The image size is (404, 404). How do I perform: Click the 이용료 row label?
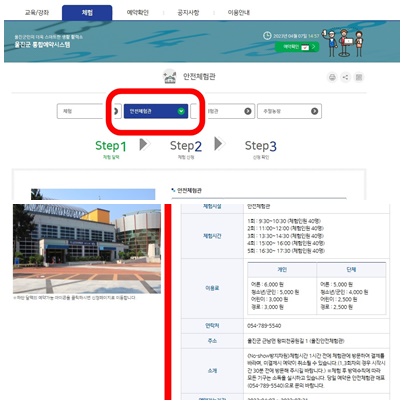coord(212,288)
